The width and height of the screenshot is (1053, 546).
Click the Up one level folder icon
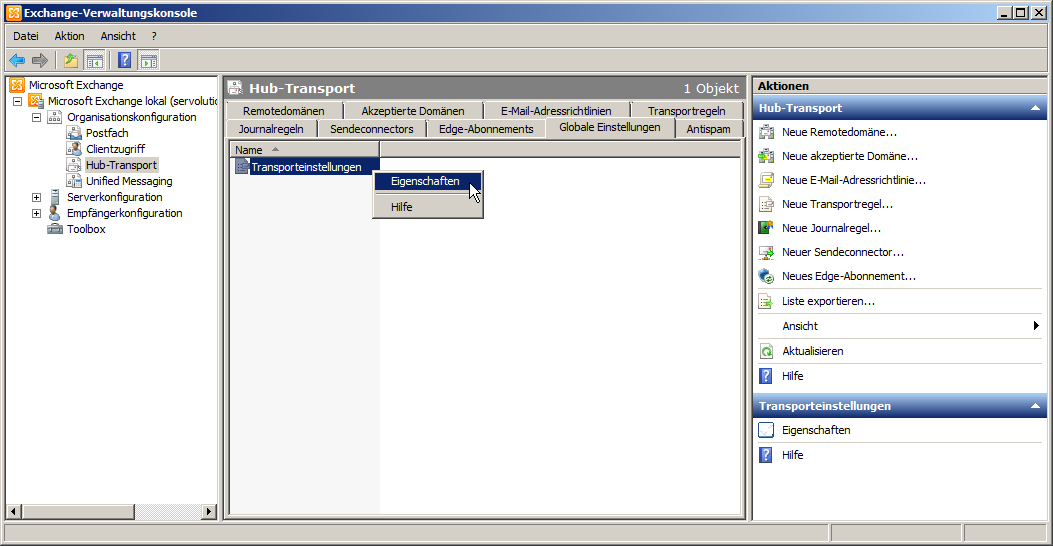pos(70,60)
